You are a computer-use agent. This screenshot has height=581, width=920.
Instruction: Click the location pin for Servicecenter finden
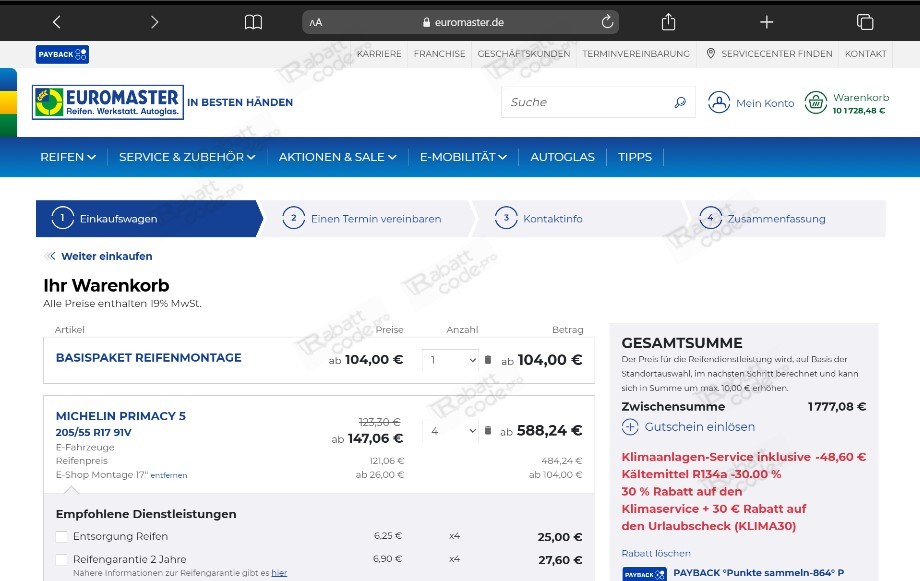[711, 53]
